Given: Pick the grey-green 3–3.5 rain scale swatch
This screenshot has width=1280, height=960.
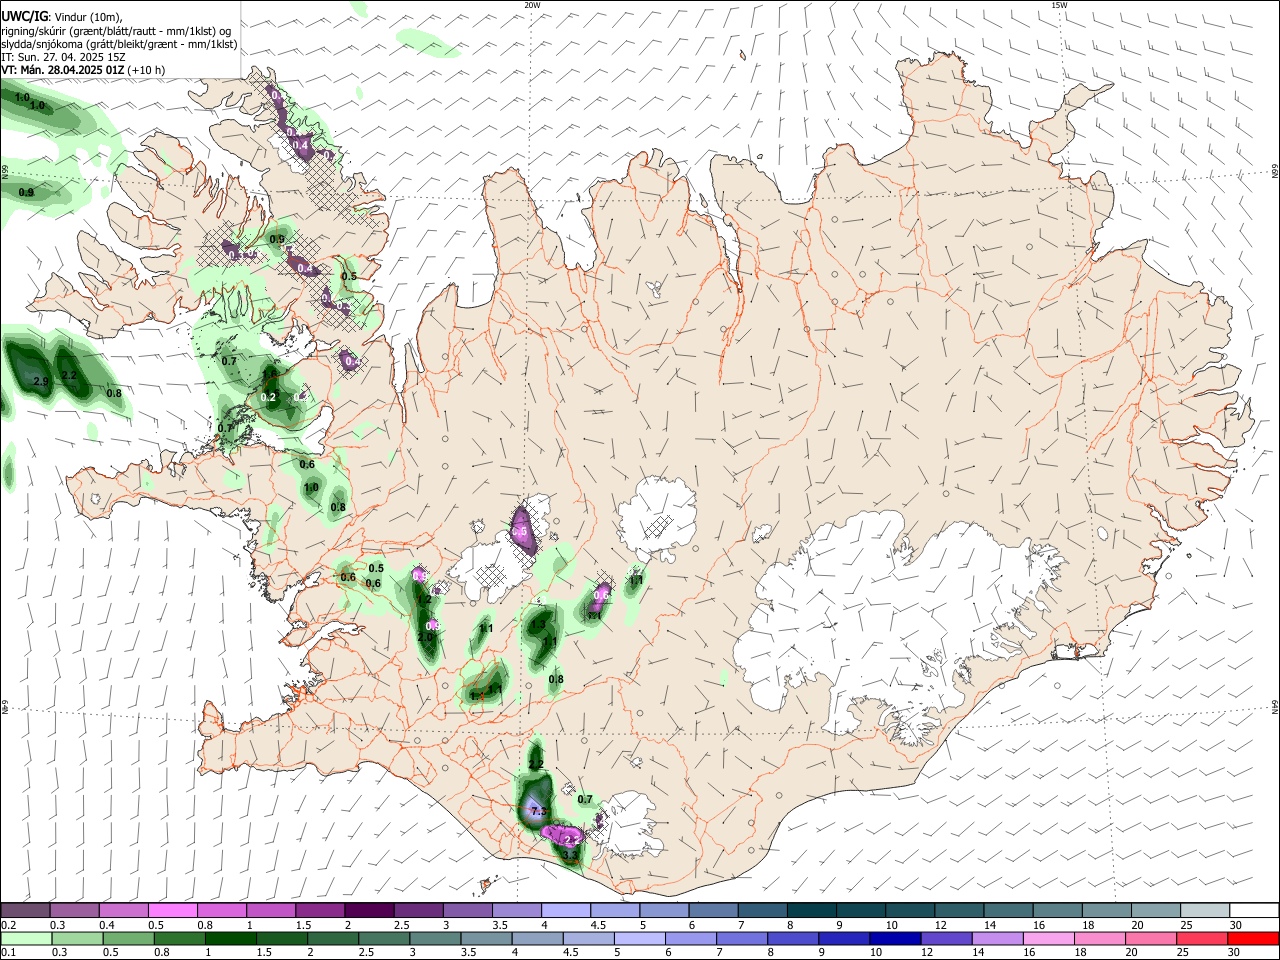Looking at the screenshot, I should (x=435, y=938).
